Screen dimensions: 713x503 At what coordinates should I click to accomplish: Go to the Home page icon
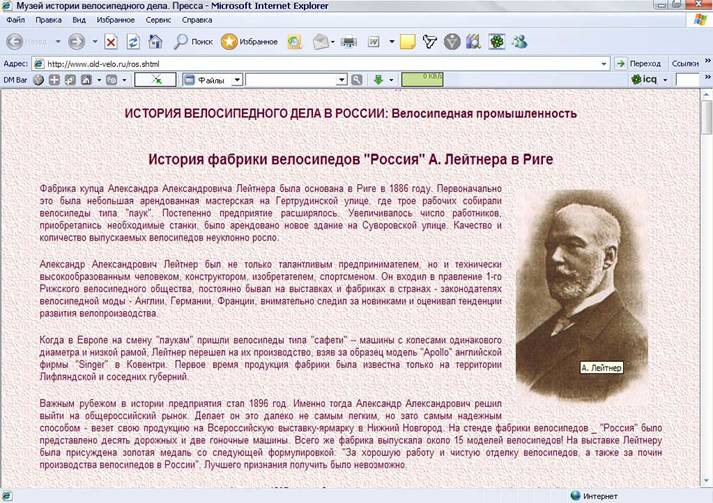pyautogui.click(x=155, y=42)
